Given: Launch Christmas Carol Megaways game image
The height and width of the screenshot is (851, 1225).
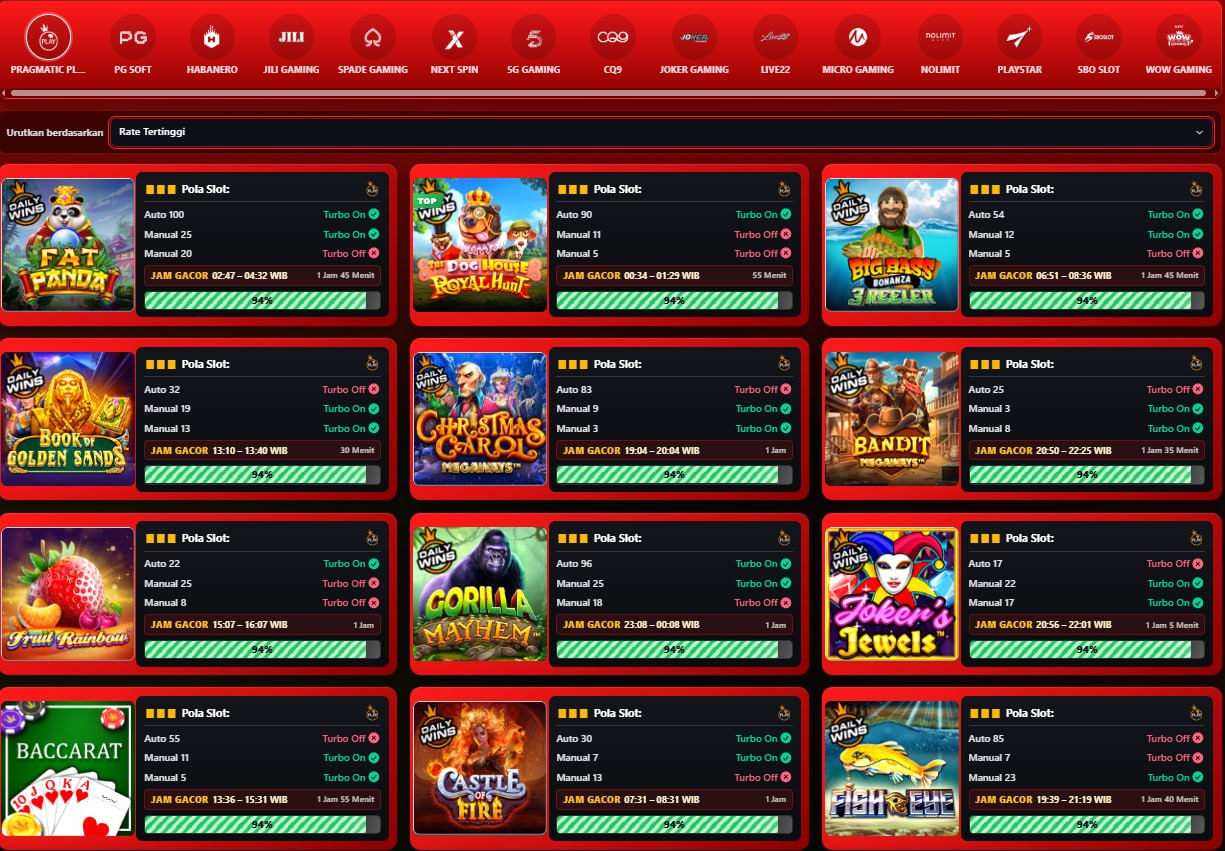Looking at the screenshot, I should point(480,419).
